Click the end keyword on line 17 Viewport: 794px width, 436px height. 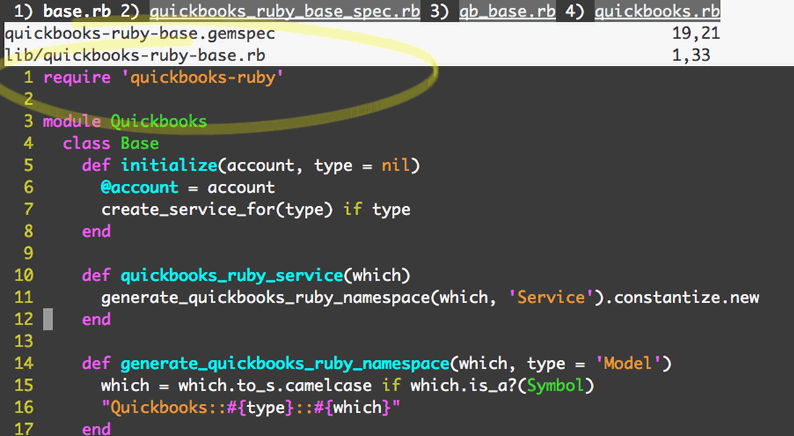96,428
